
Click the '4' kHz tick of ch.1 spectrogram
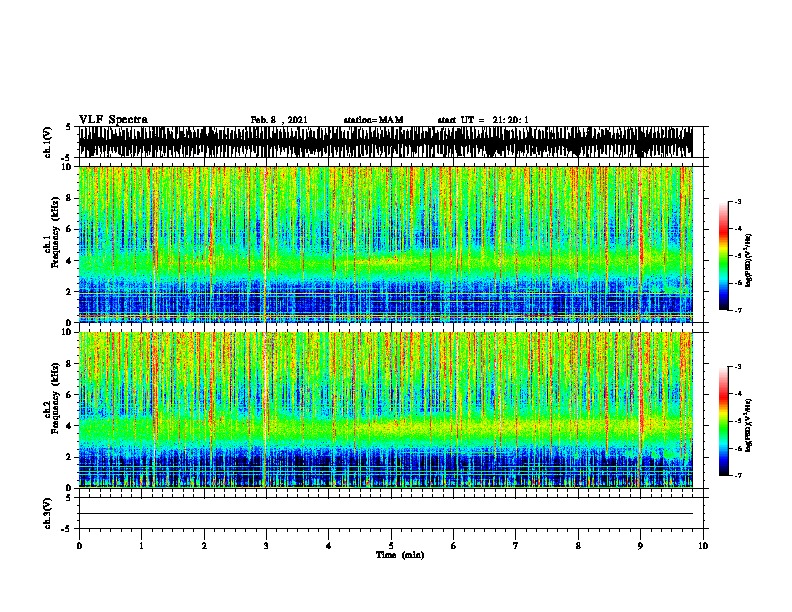click(70, 261)
